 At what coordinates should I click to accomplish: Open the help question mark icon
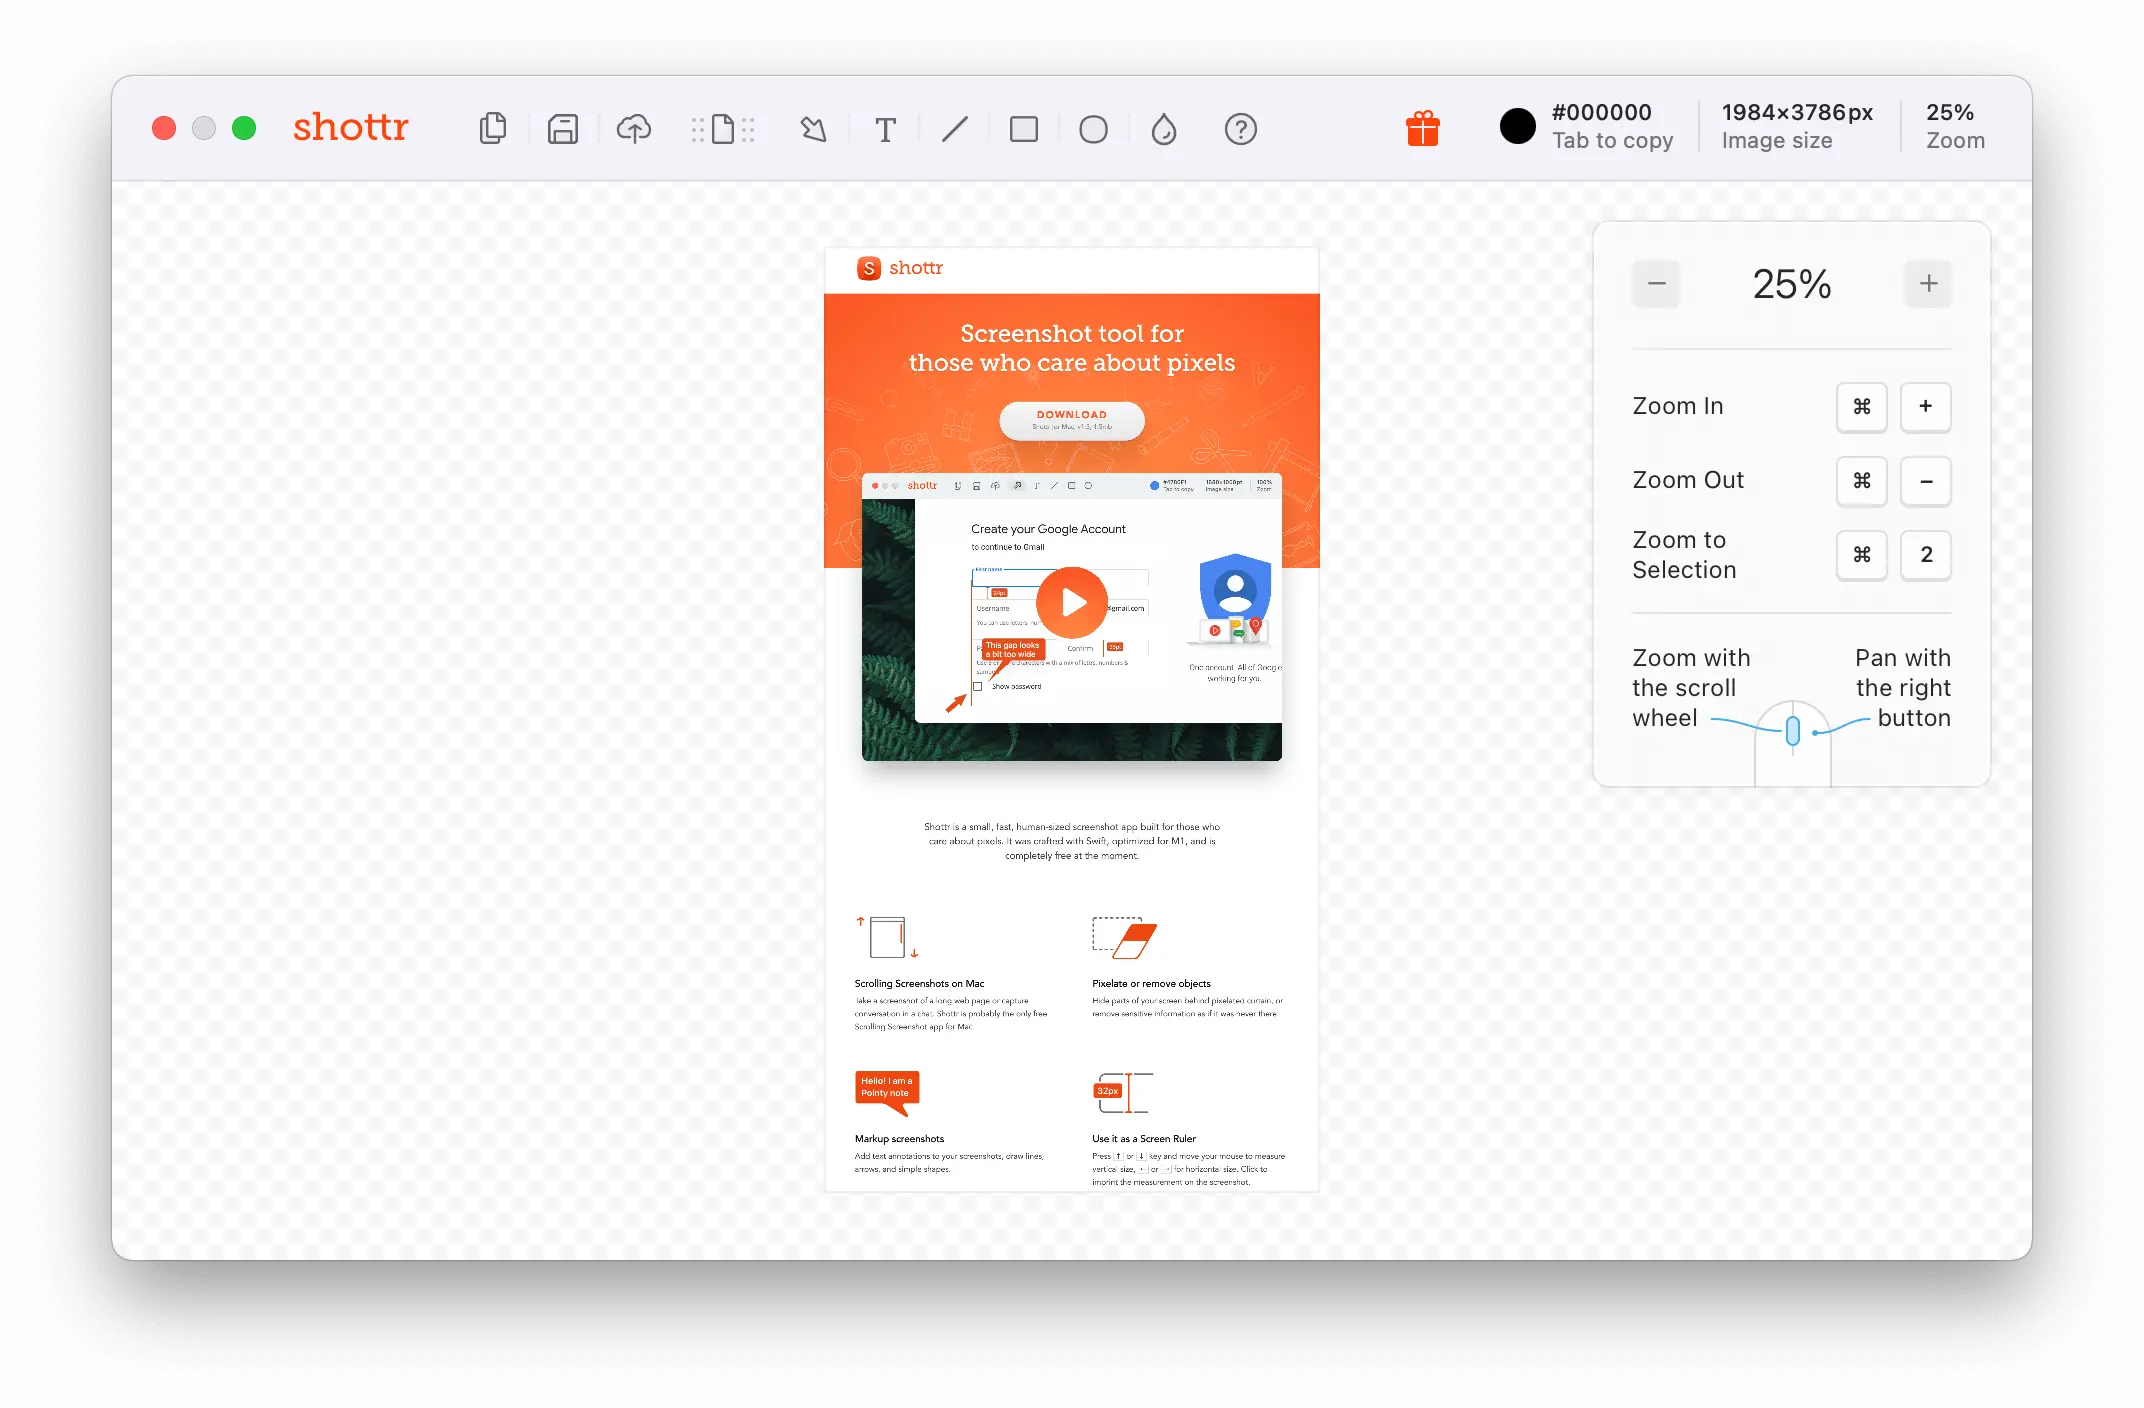pos(1241,129)
